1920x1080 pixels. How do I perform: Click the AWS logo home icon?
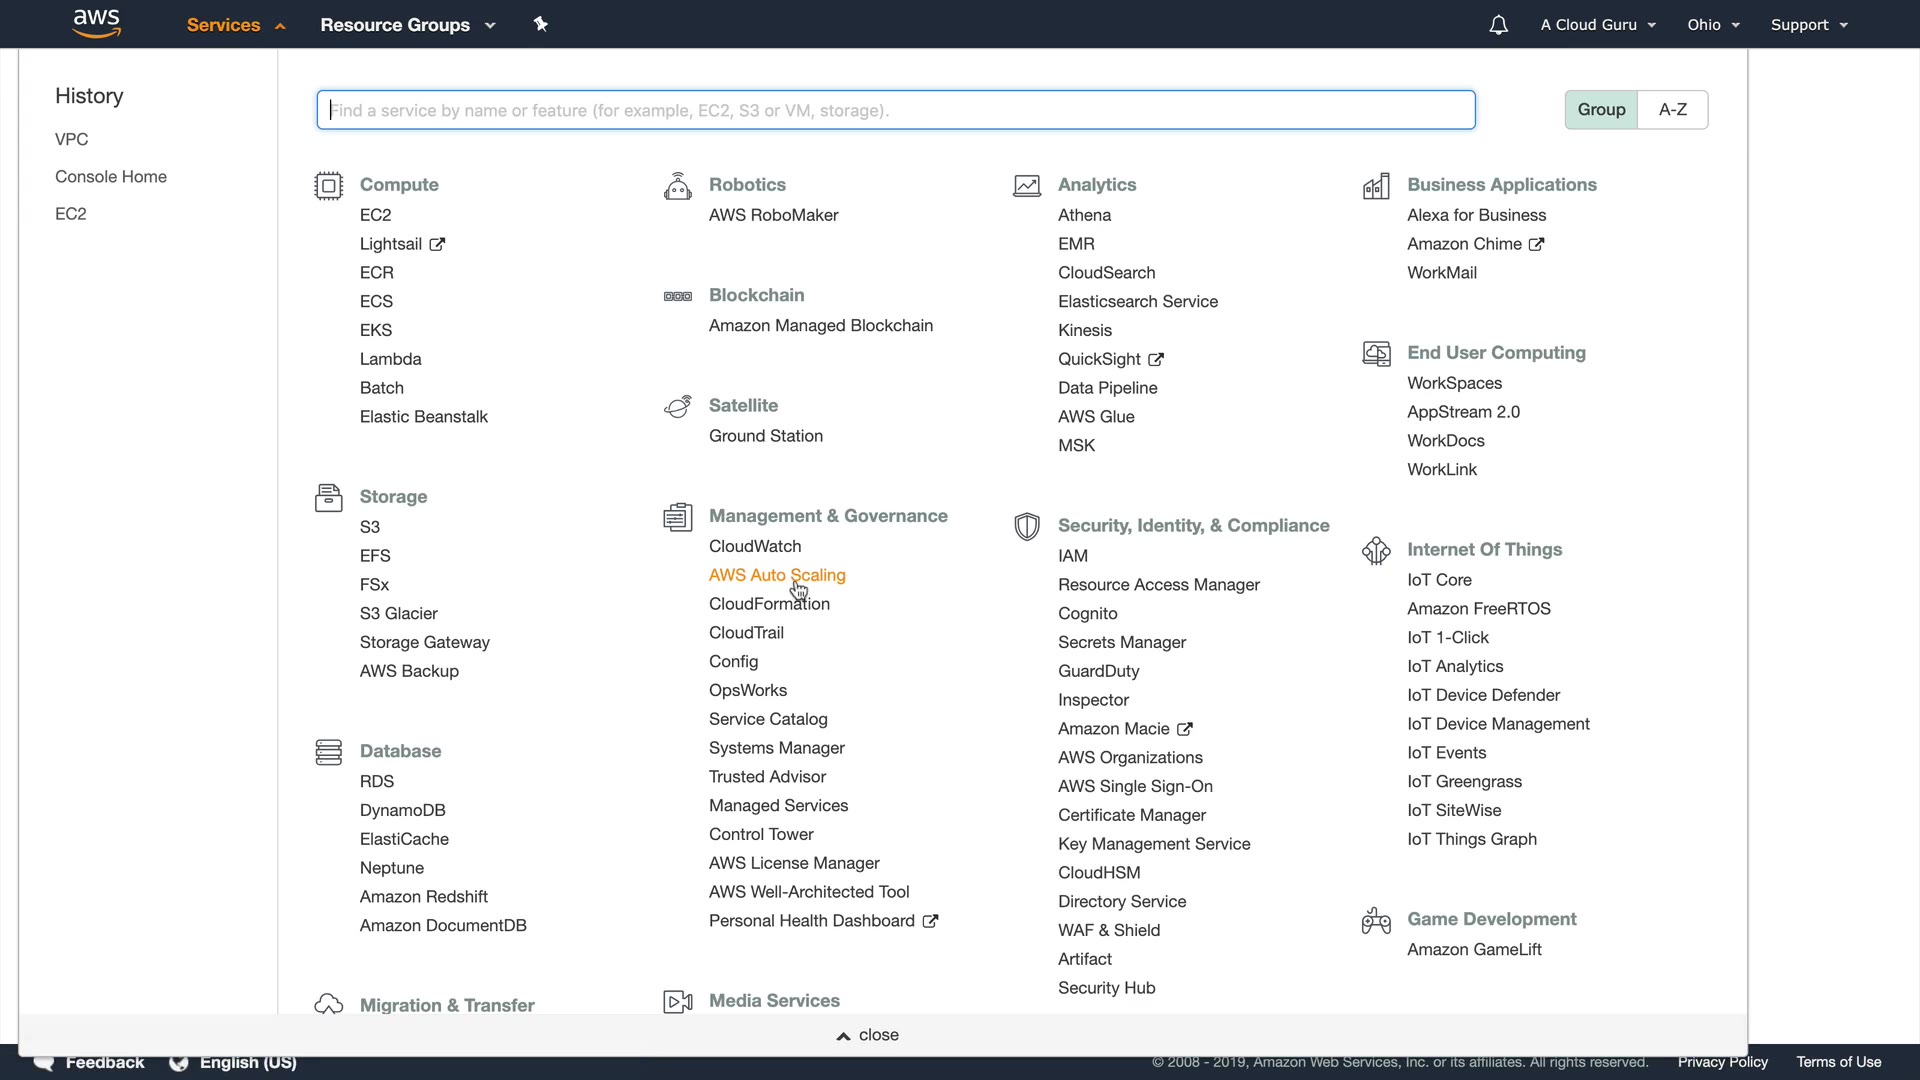[96, 23]
